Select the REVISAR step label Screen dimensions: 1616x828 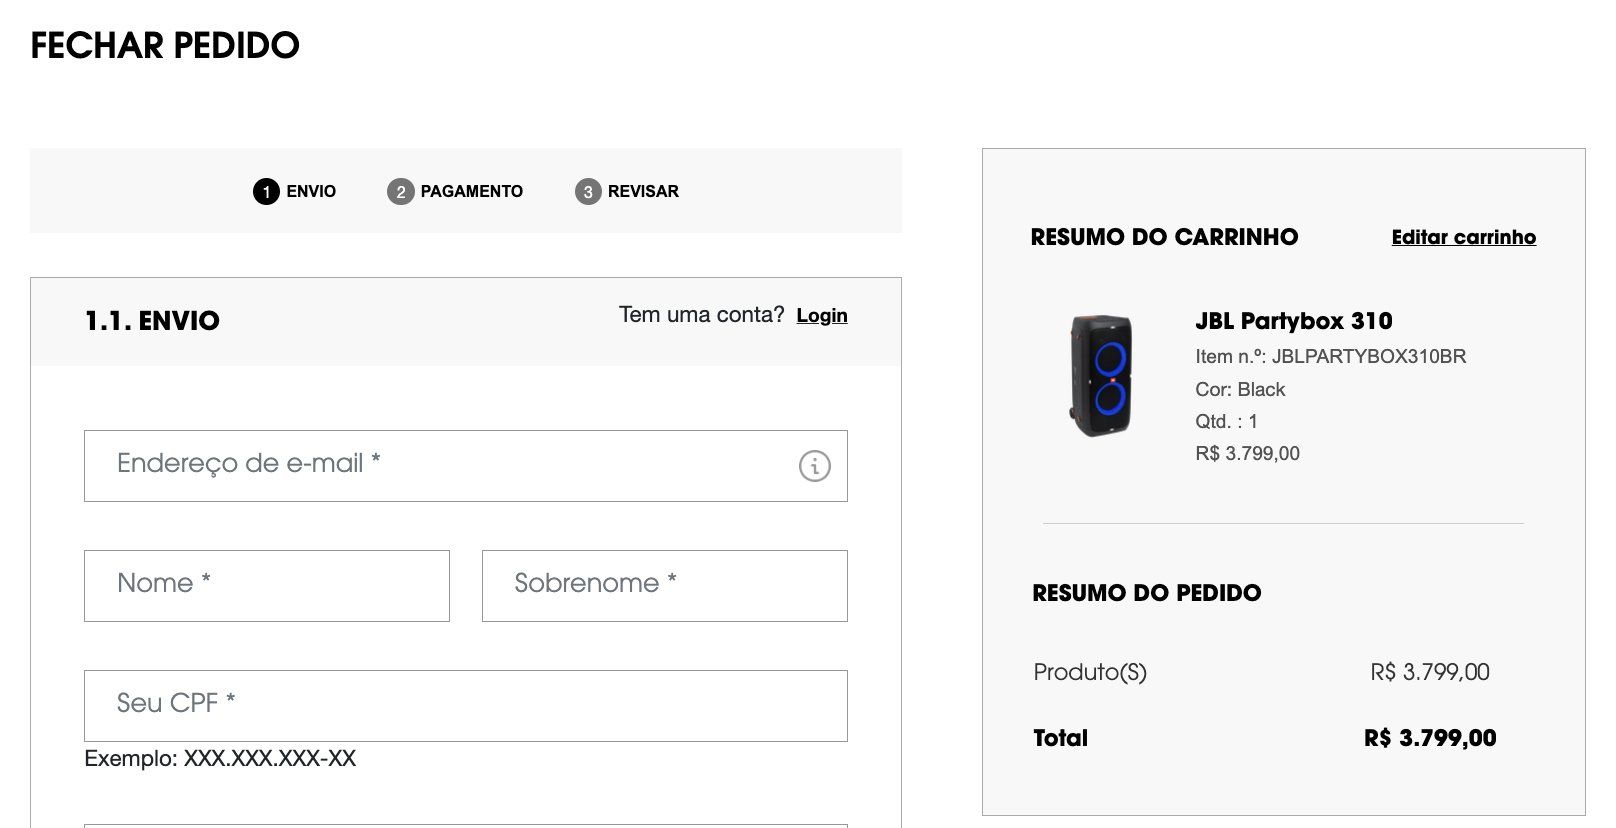(x=643, y=191)
